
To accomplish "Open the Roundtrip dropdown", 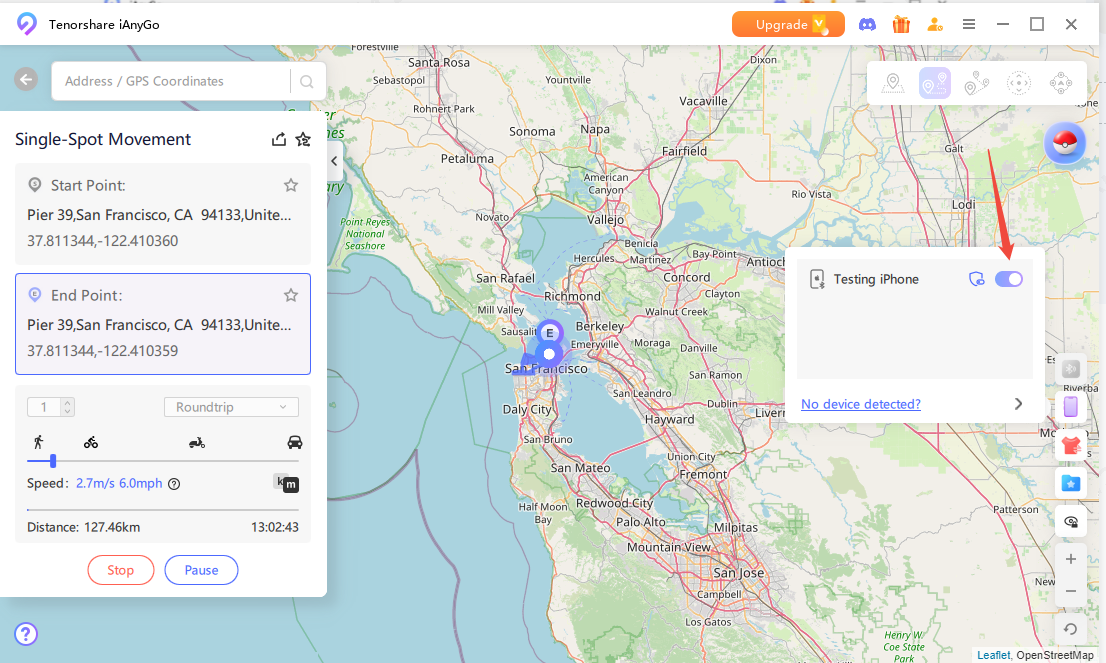I will pyautogui.click(x=231, y=407).
